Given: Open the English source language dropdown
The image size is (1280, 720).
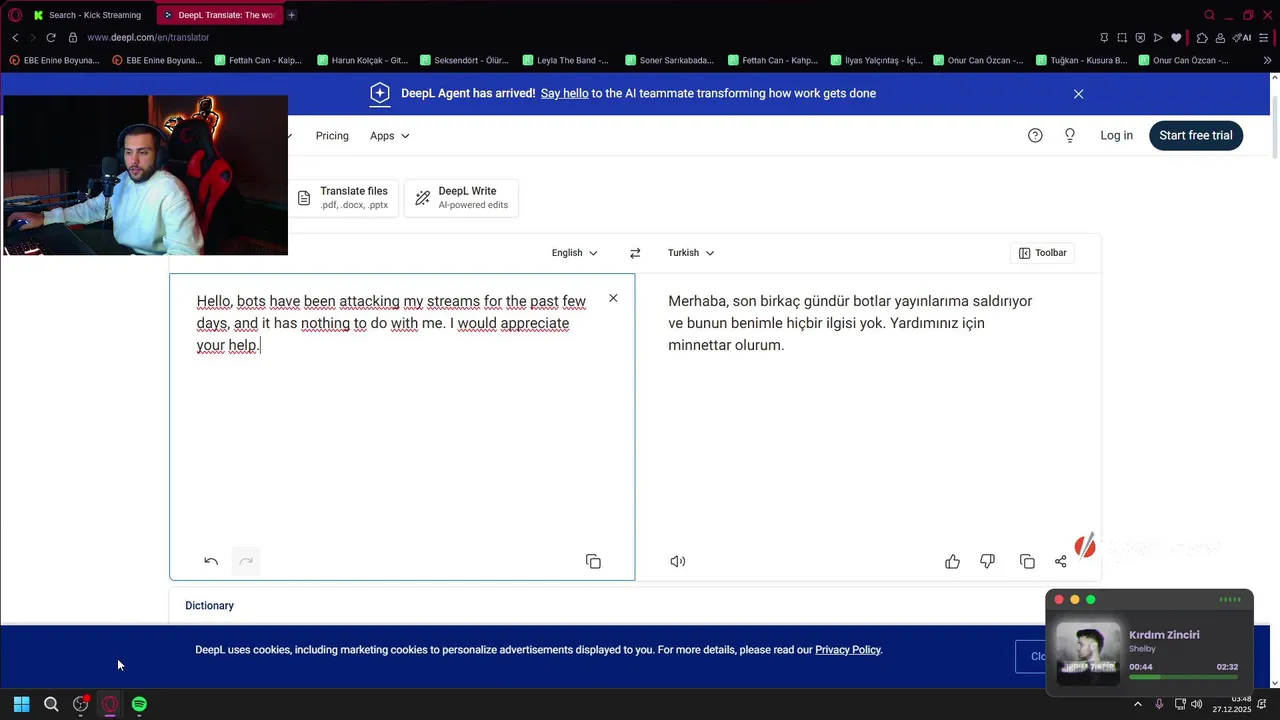Looking at the screenshot, I should [574, 253].
